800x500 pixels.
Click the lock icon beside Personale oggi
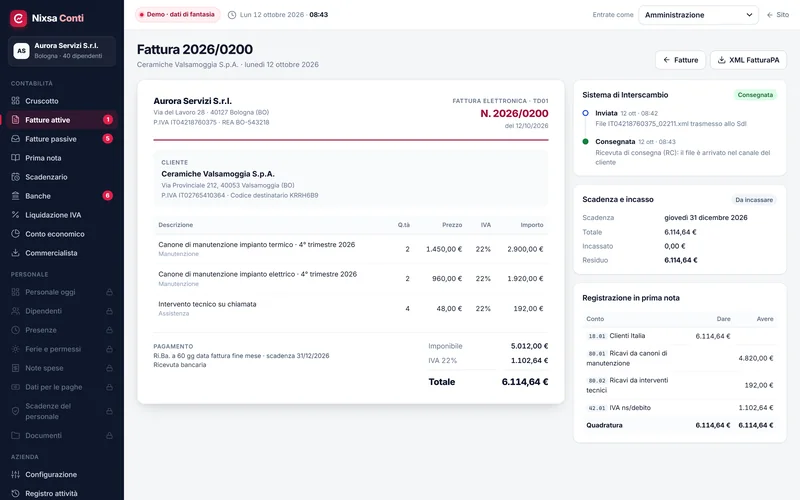click(x=109, y=292)
